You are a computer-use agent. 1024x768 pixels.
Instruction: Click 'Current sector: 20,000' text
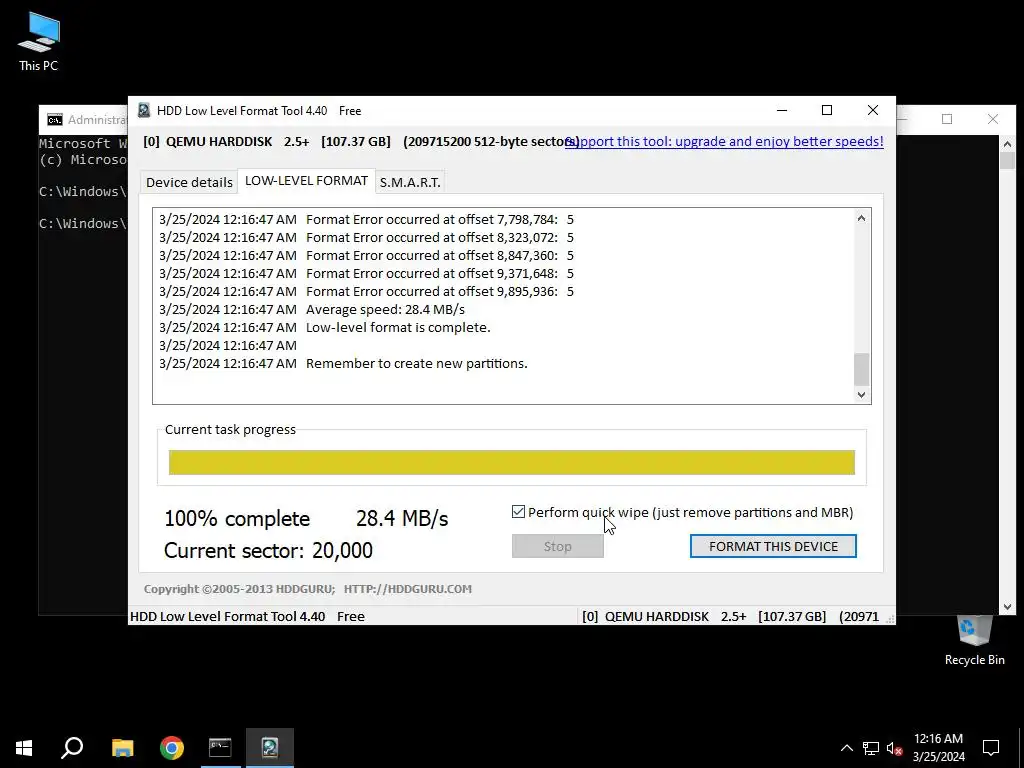click(x=268, y=551)
